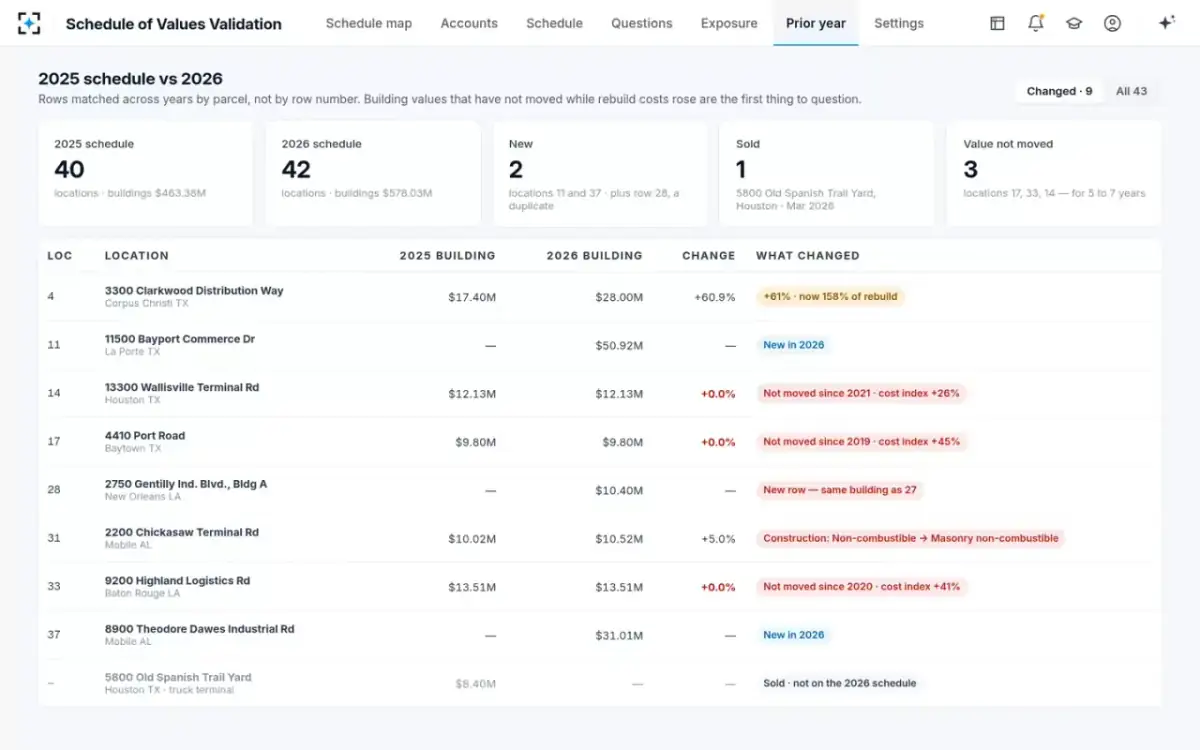This screenshot has height=750, width=1200.
Task: Sort by the LOCATION column header
Action: (x=137, y=256)
